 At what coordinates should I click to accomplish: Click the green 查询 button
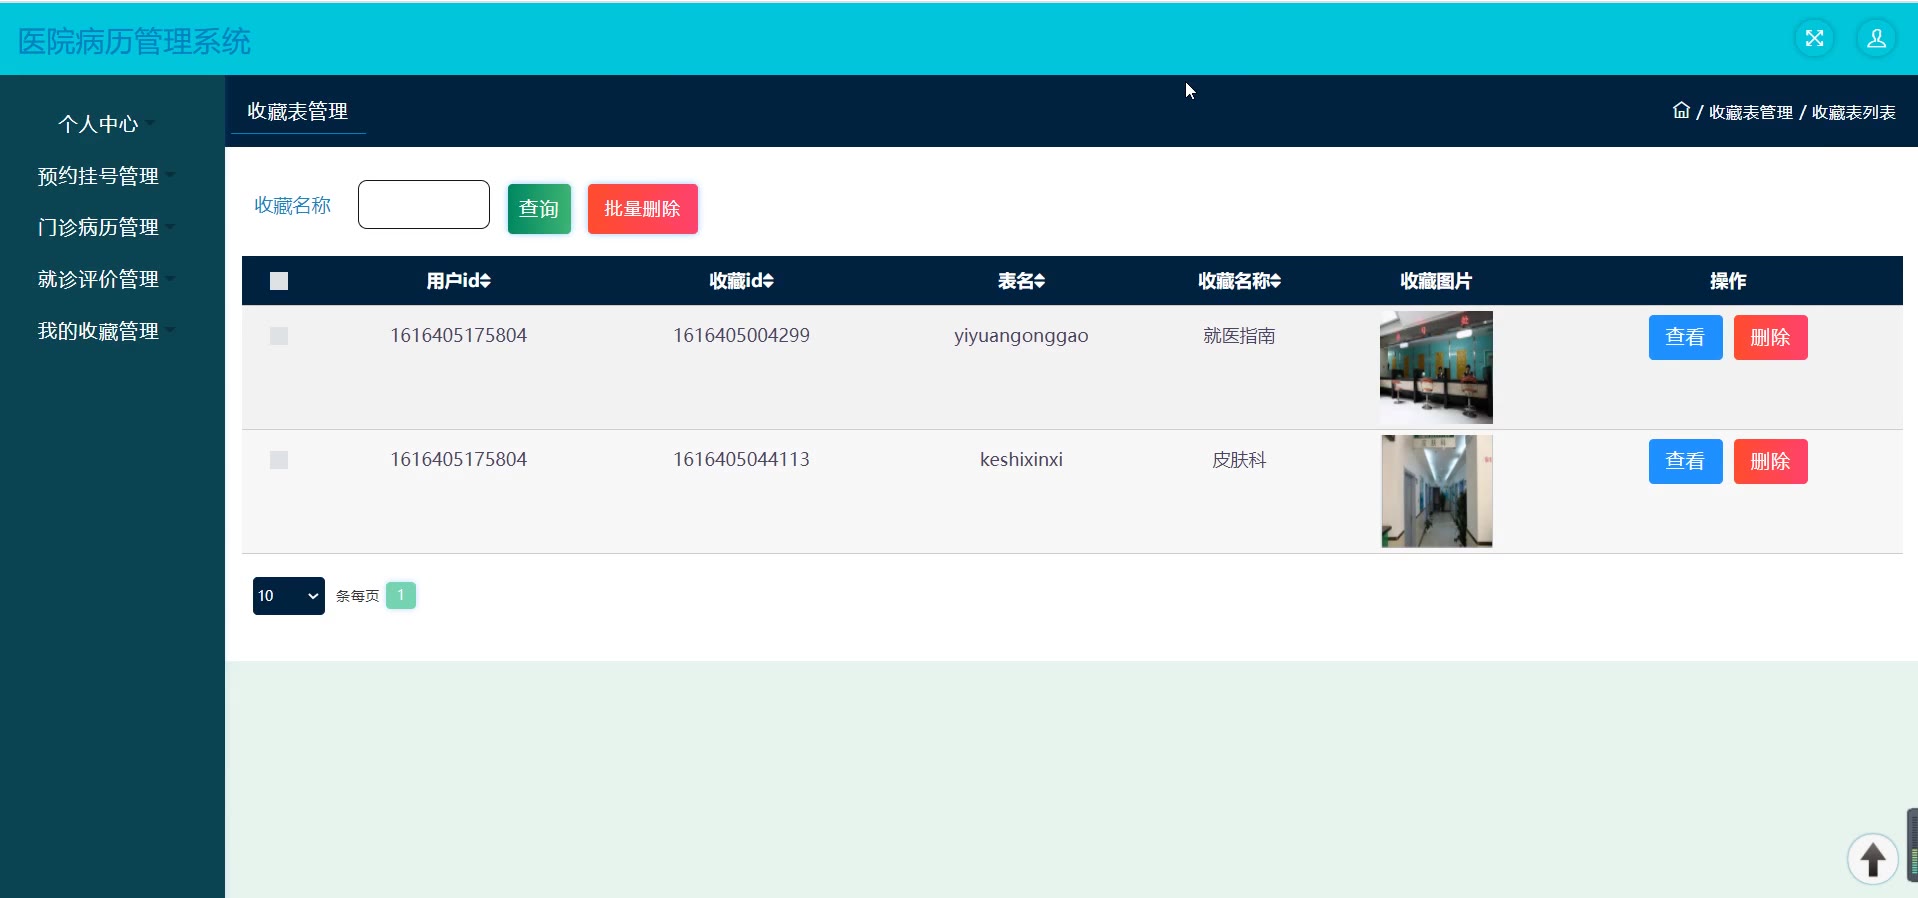point(539,209)
